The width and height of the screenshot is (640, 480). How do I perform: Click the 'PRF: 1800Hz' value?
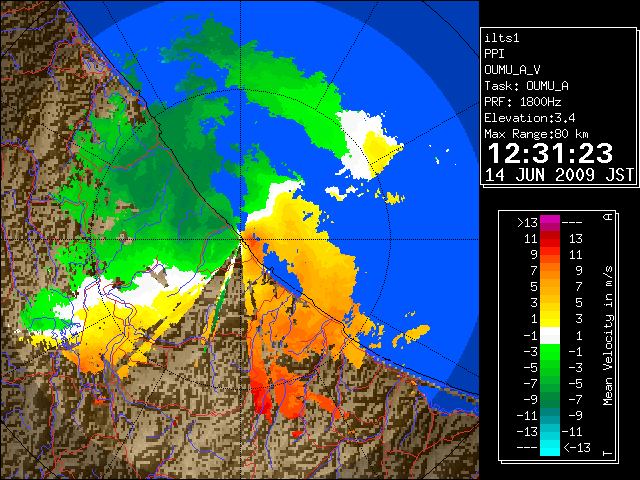point(523,102)
